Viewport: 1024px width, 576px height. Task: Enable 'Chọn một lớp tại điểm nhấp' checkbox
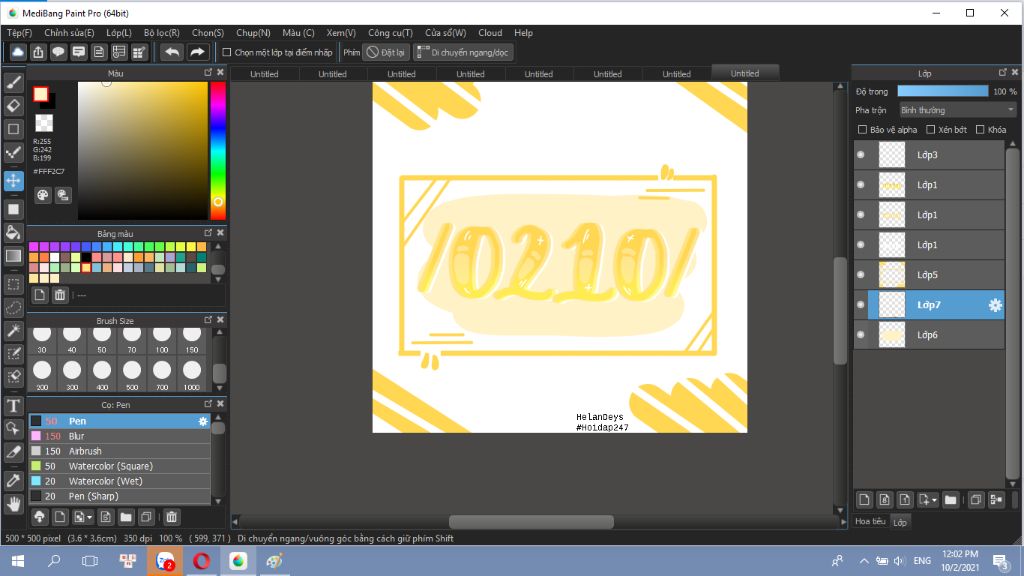[x=227, y=52]
